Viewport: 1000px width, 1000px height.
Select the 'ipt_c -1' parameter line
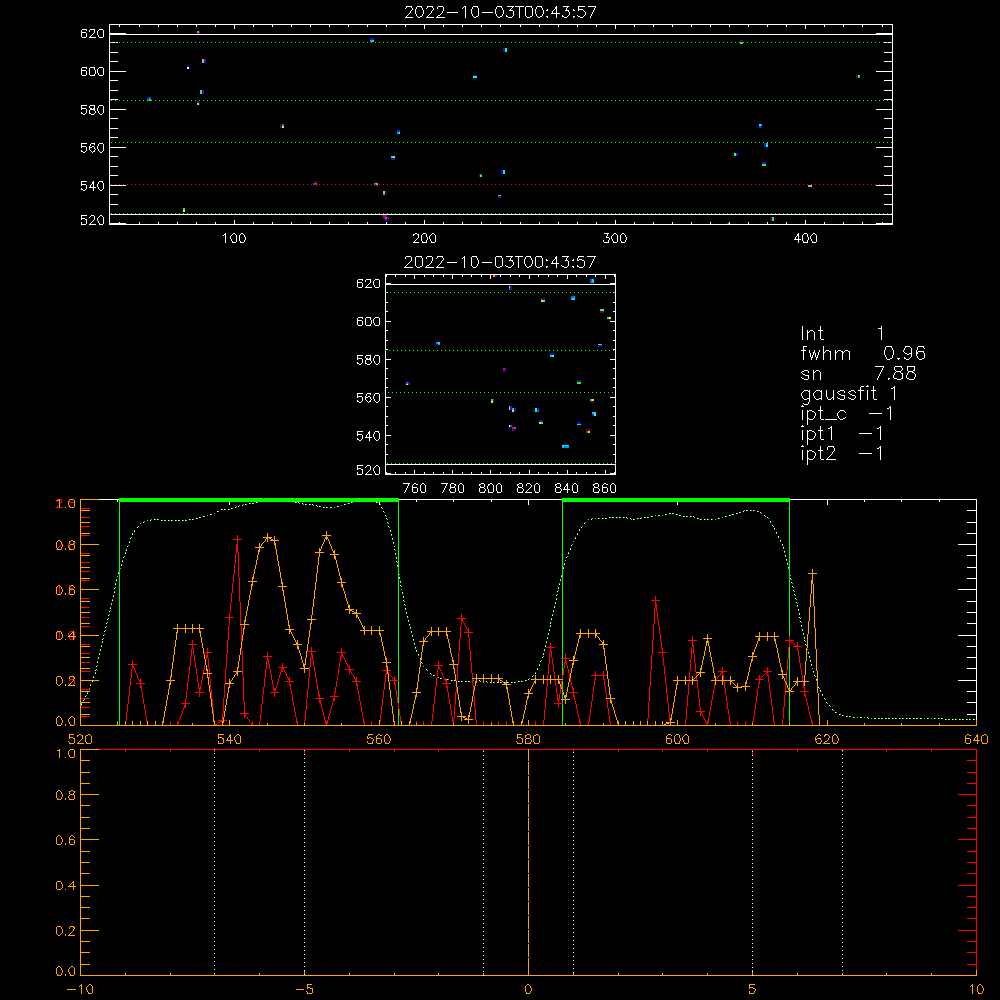[847, 414]
